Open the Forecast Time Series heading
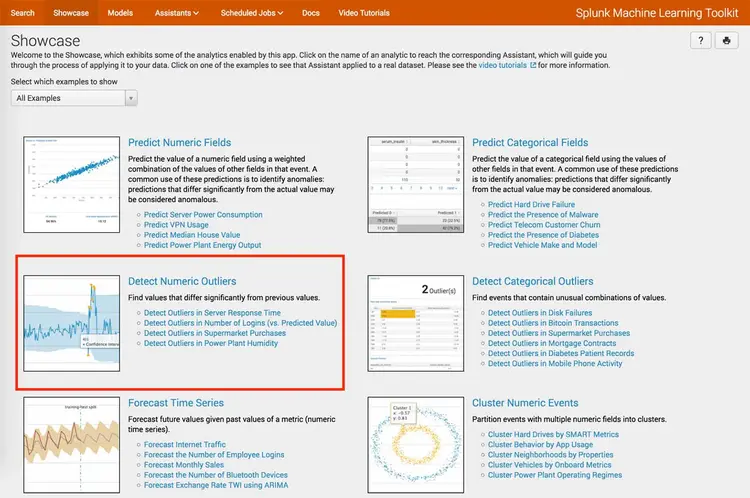 176,403
